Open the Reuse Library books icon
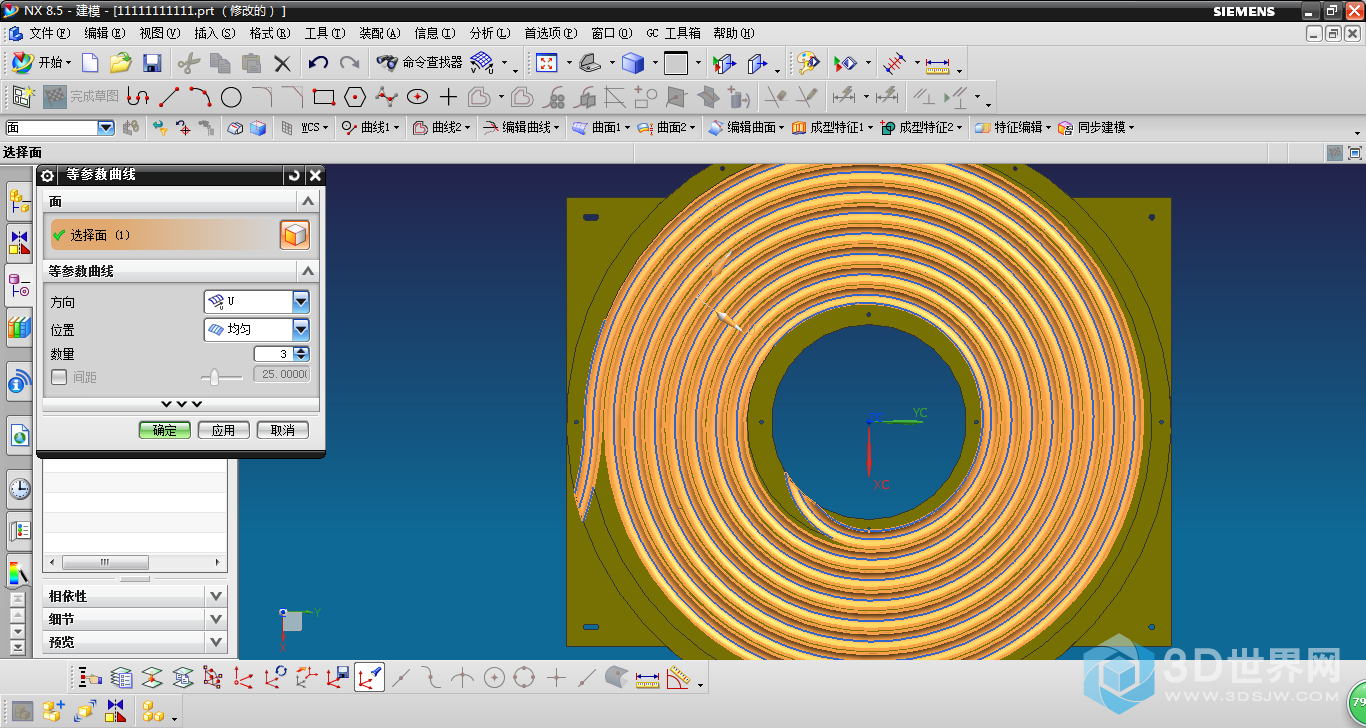Viewport: 1366px width, 728px height. [x=19, y=327]
